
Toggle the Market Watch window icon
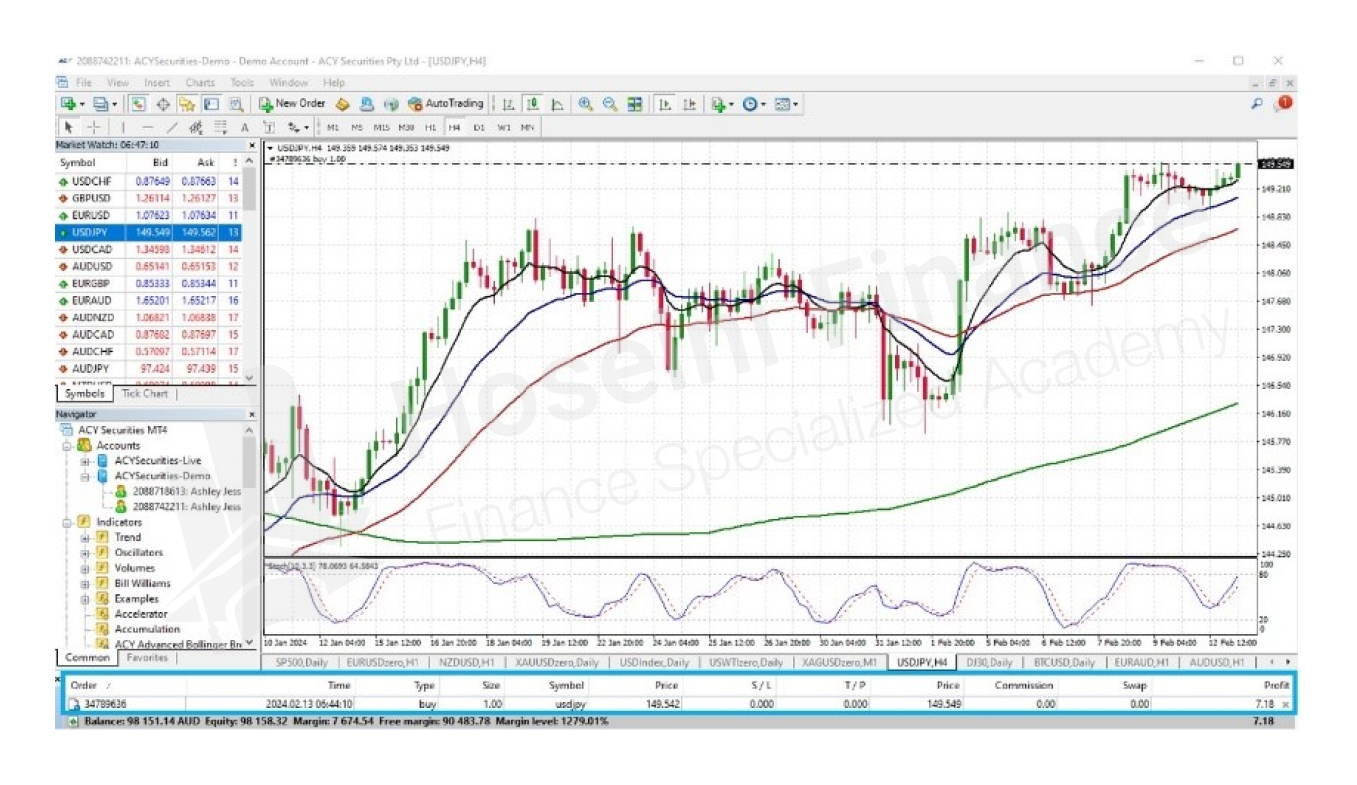click(x=137, y=103)
